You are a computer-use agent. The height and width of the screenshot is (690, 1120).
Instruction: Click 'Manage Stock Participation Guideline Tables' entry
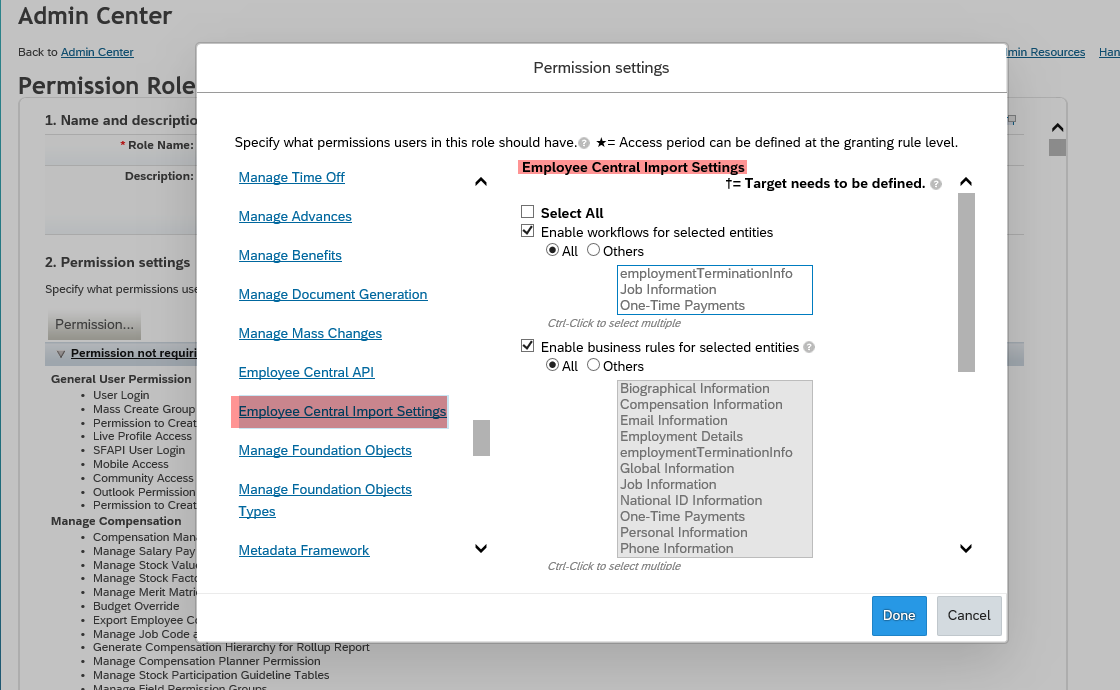click(211, 676)
